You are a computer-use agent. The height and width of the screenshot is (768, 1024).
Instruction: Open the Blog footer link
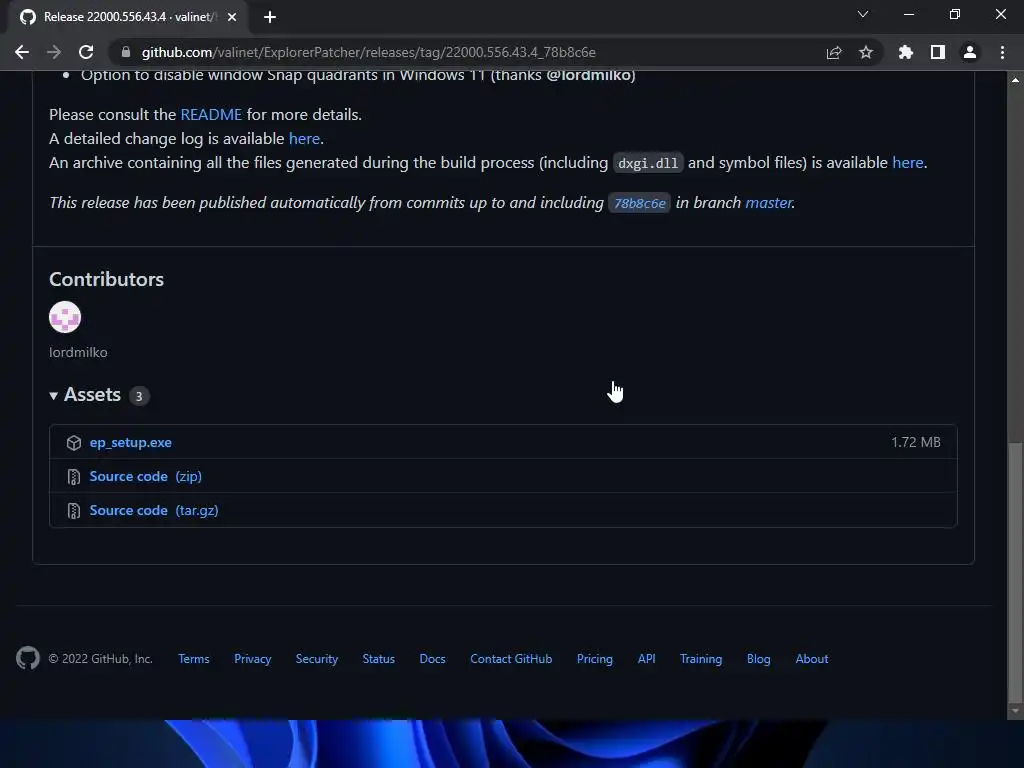759,659
